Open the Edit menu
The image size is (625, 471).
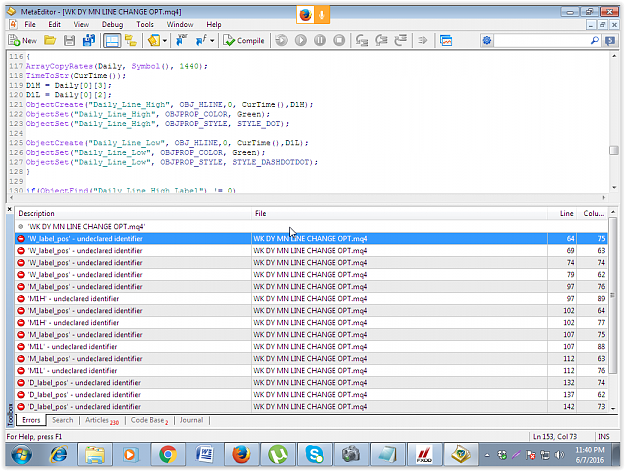coord(55,24)
